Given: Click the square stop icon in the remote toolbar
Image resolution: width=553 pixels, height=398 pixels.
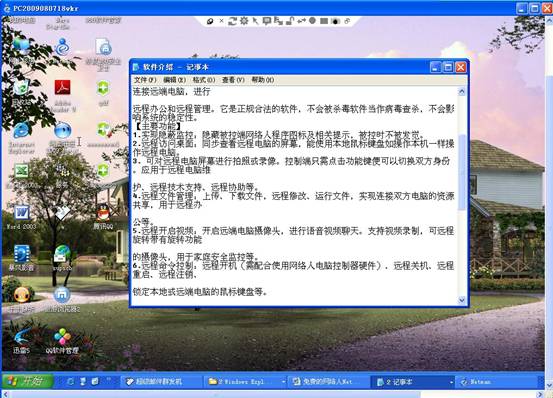Looking at the screenshot, I should 324,21.
